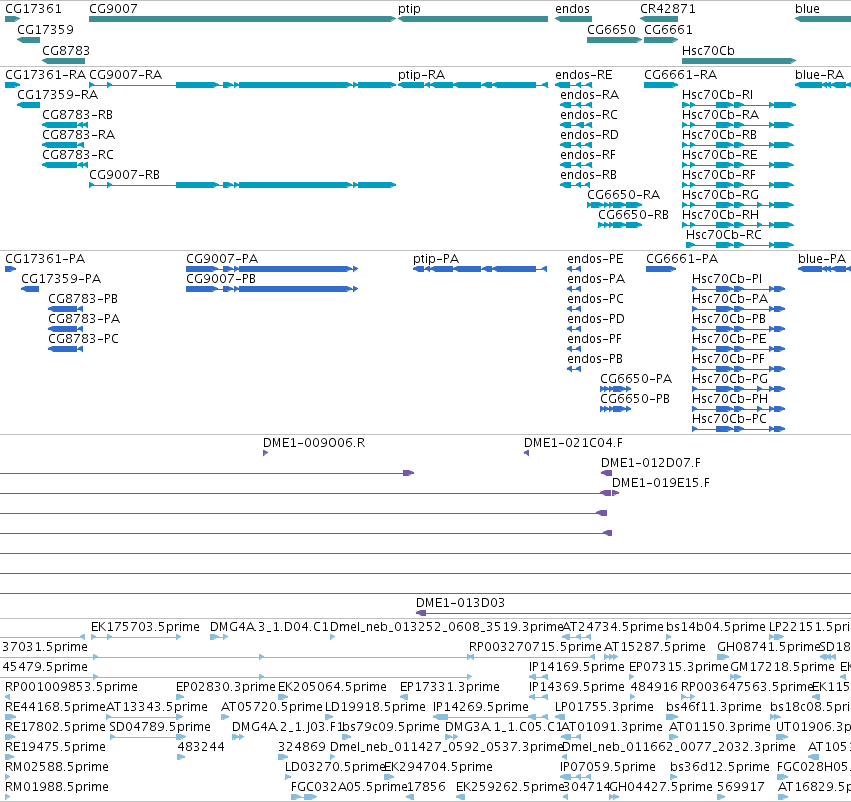
Task: Click the 'EK175703.5prime' EST label
Action: [x=145, y=627]
